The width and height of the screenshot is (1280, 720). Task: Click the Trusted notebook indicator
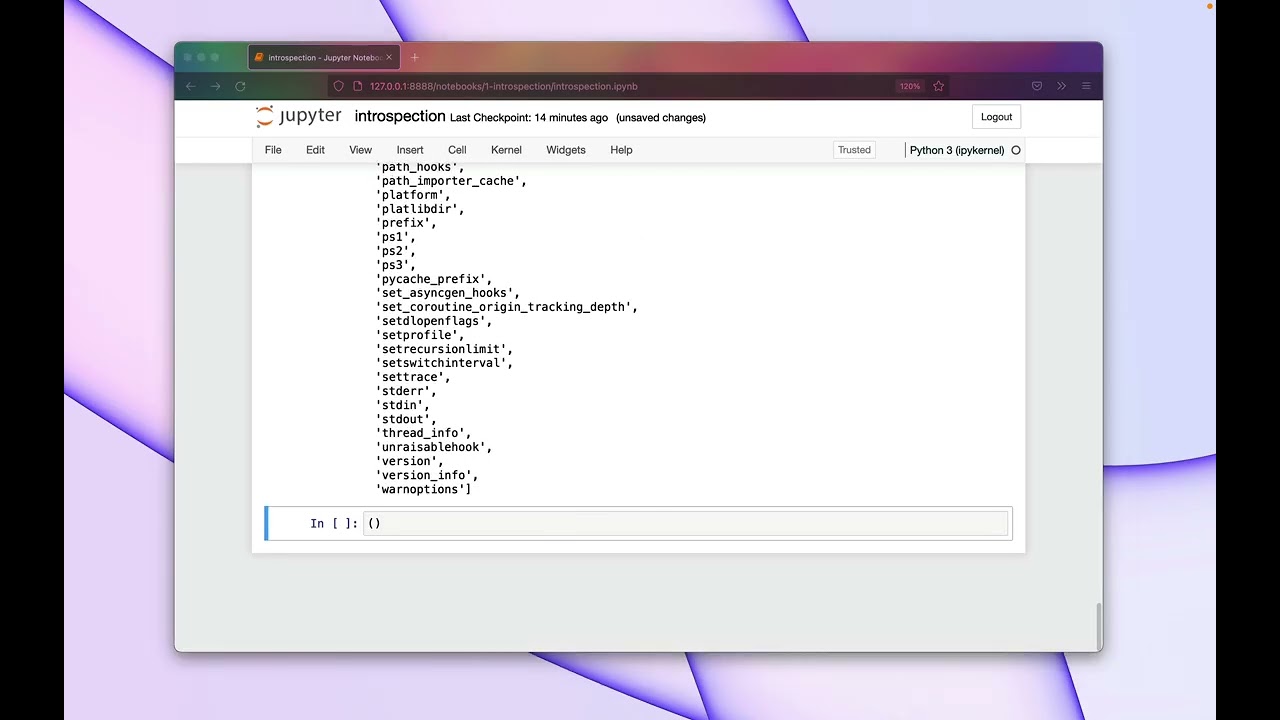click(x=854, y=150)
